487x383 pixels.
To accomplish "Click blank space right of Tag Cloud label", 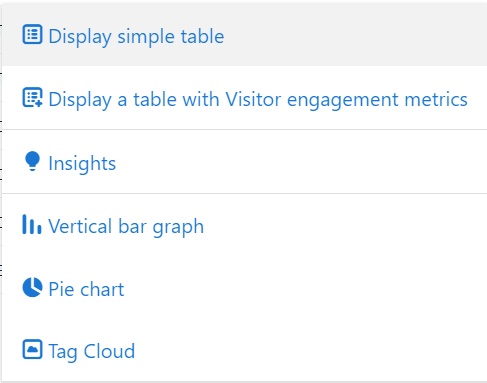I will point(310,351).
